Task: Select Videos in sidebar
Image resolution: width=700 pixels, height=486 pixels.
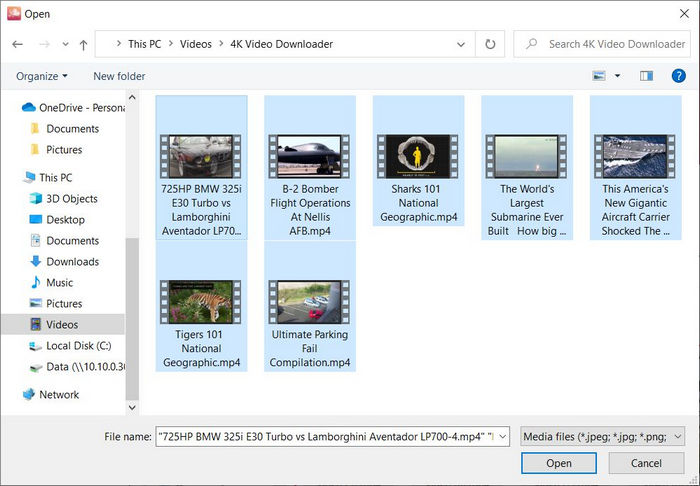Action: [62, 324]
